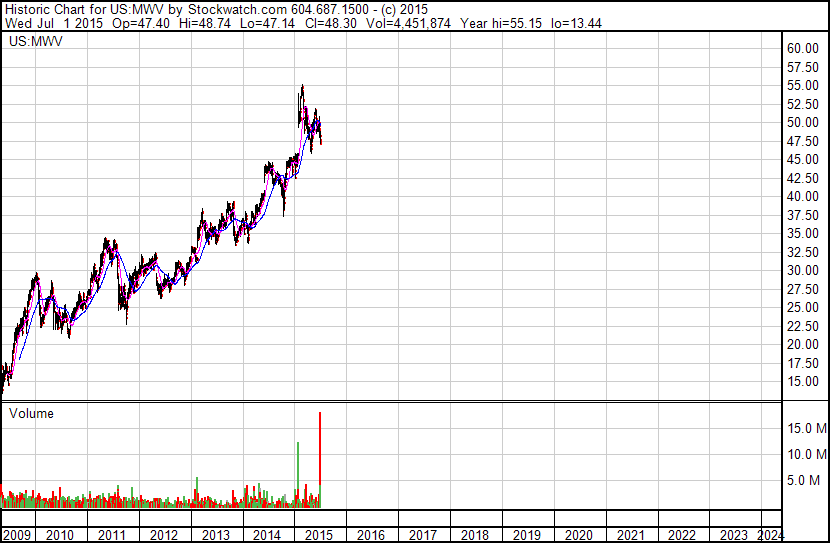Click the Vol=4,451,874 value in the header
The width and height of the screenshot is (830, 543).
point(408,23)
